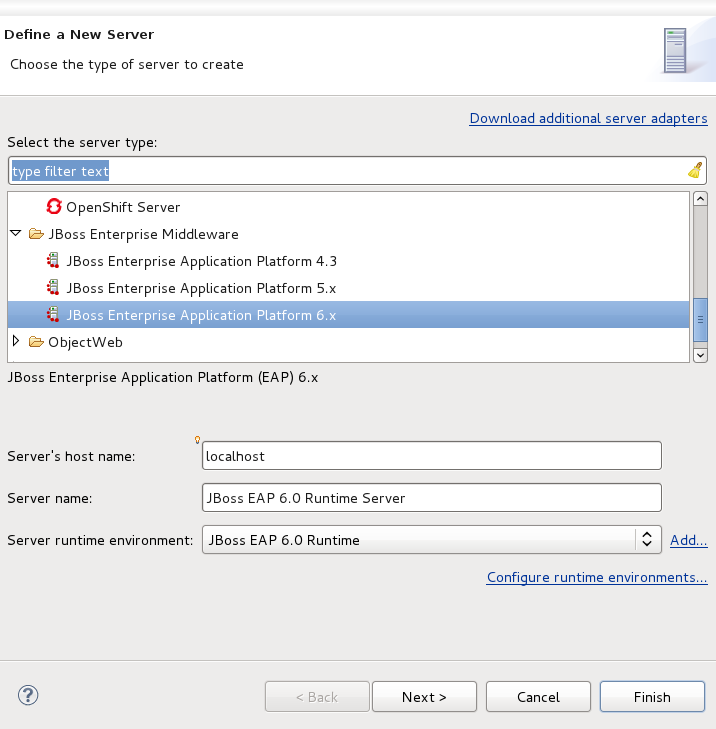Click the Next > button

click(x=424, y=696)
